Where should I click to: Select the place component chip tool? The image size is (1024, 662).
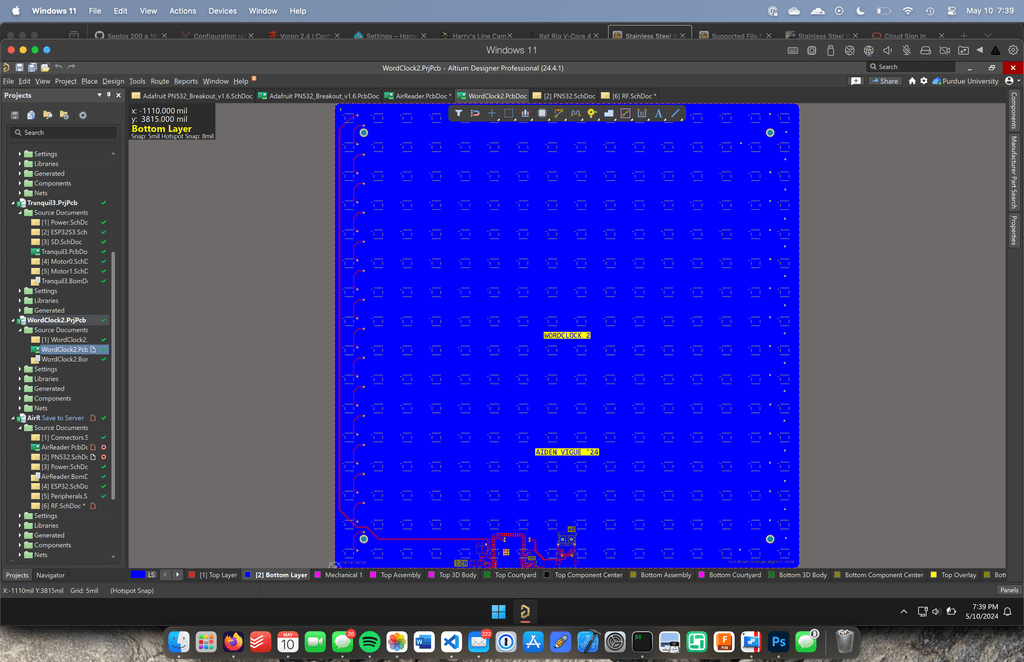tap(542, 114)
